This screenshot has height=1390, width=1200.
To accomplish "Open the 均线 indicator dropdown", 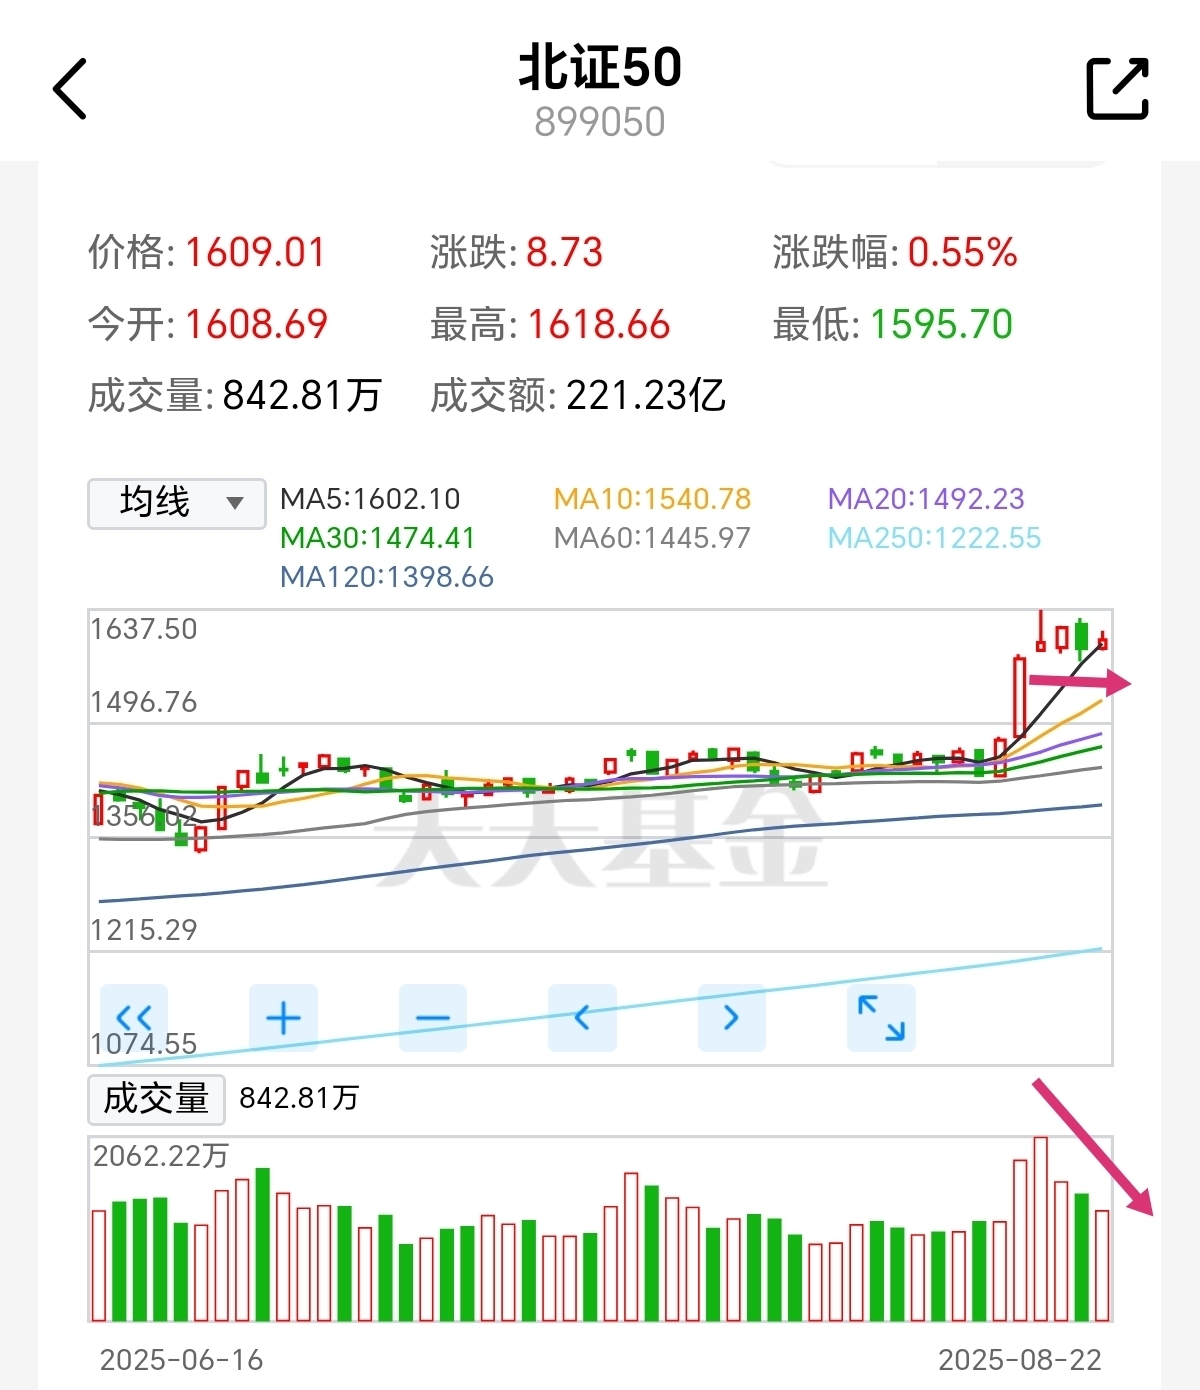I will 177,503.
